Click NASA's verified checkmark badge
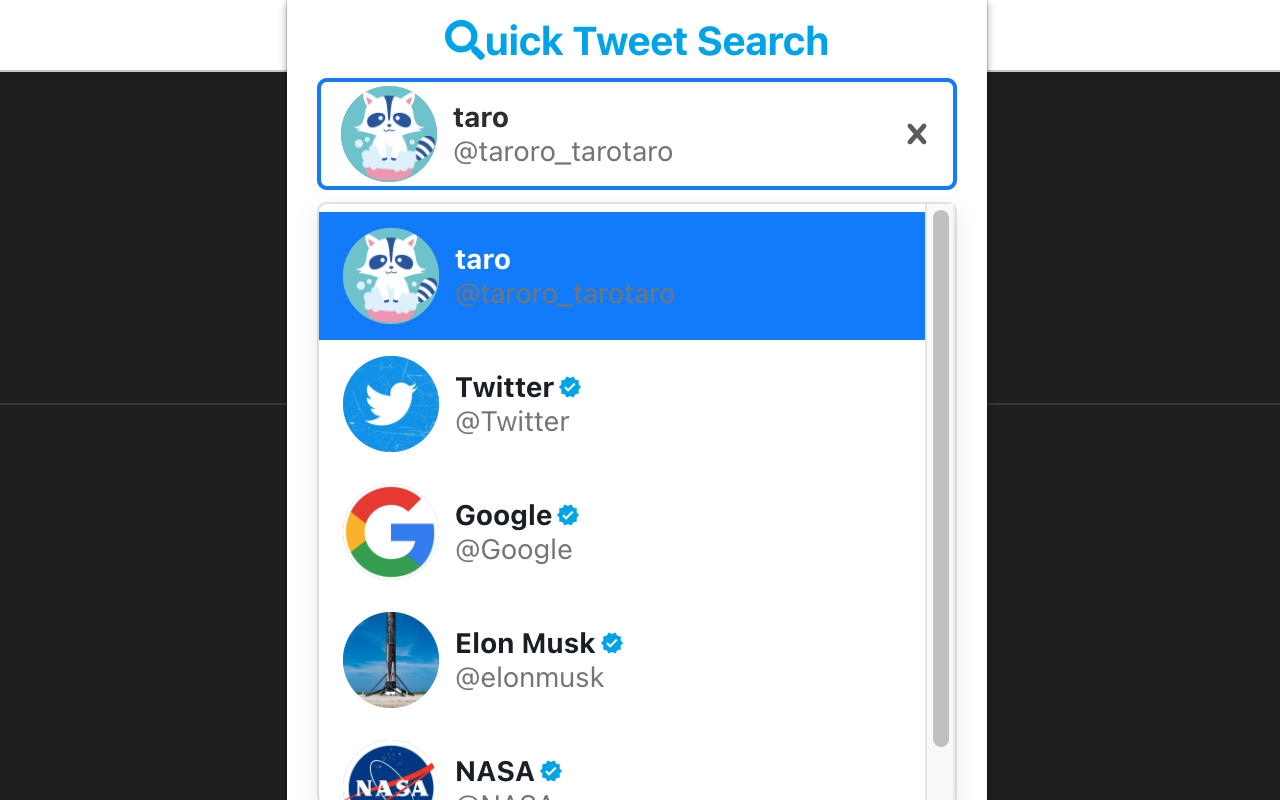Screen dimensions: 1280x800 click(551, 770)
